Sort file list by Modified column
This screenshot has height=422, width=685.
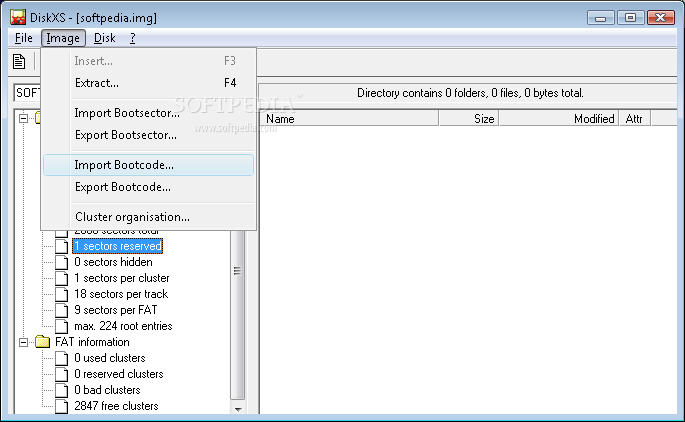pyautogui.click(x=559, y=118)
